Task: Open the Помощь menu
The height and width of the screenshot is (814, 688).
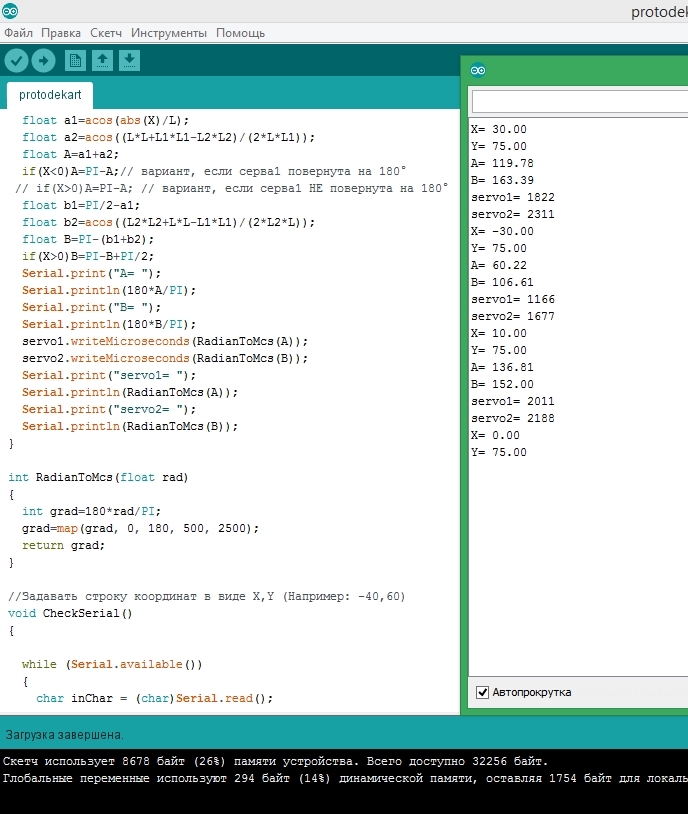Action: coord(241,33)
